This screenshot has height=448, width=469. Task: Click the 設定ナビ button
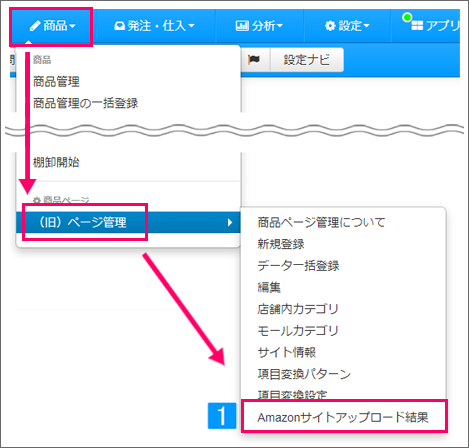(x=306, y=60)
